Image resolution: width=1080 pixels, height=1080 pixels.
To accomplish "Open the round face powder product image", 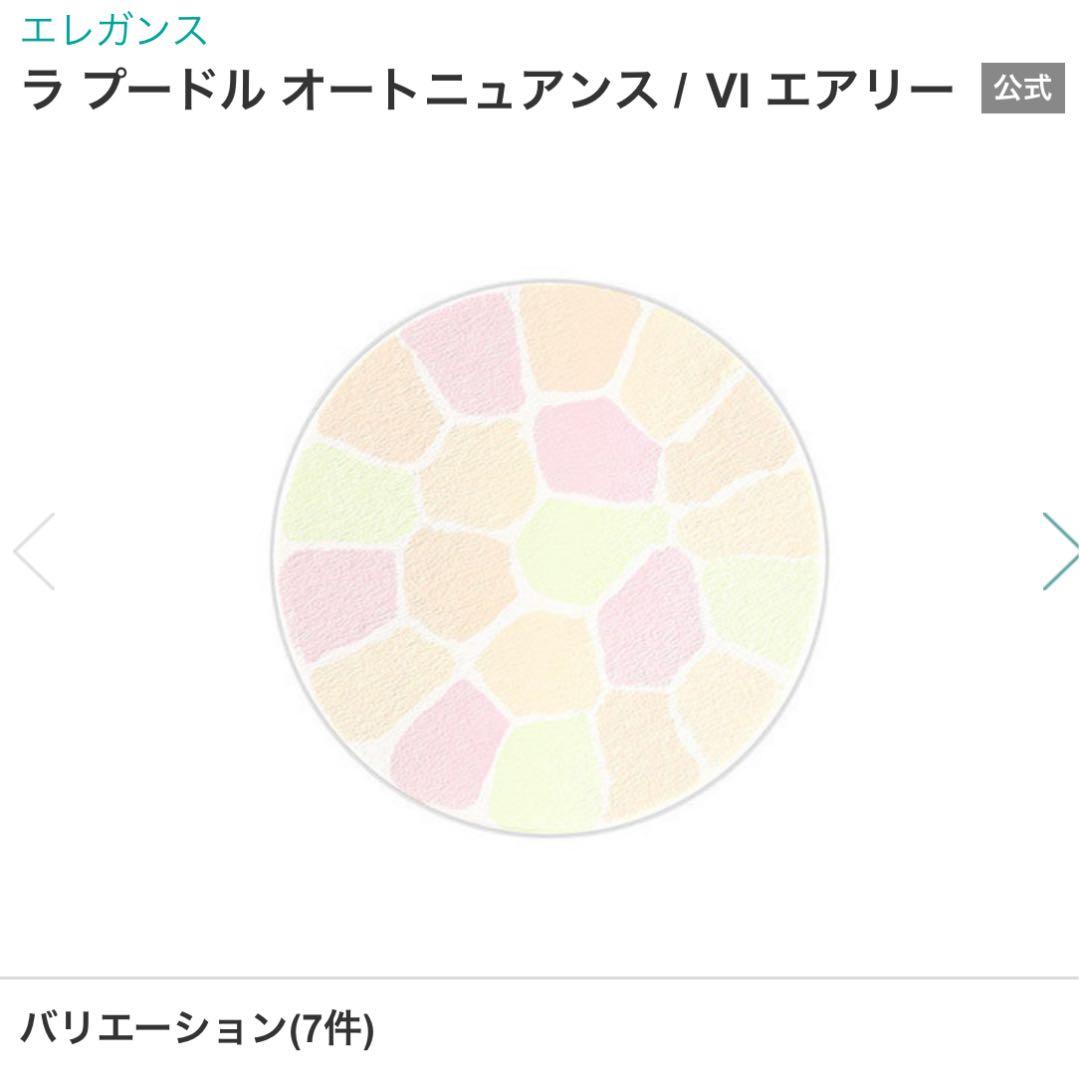I will click(x=549, y=560).
